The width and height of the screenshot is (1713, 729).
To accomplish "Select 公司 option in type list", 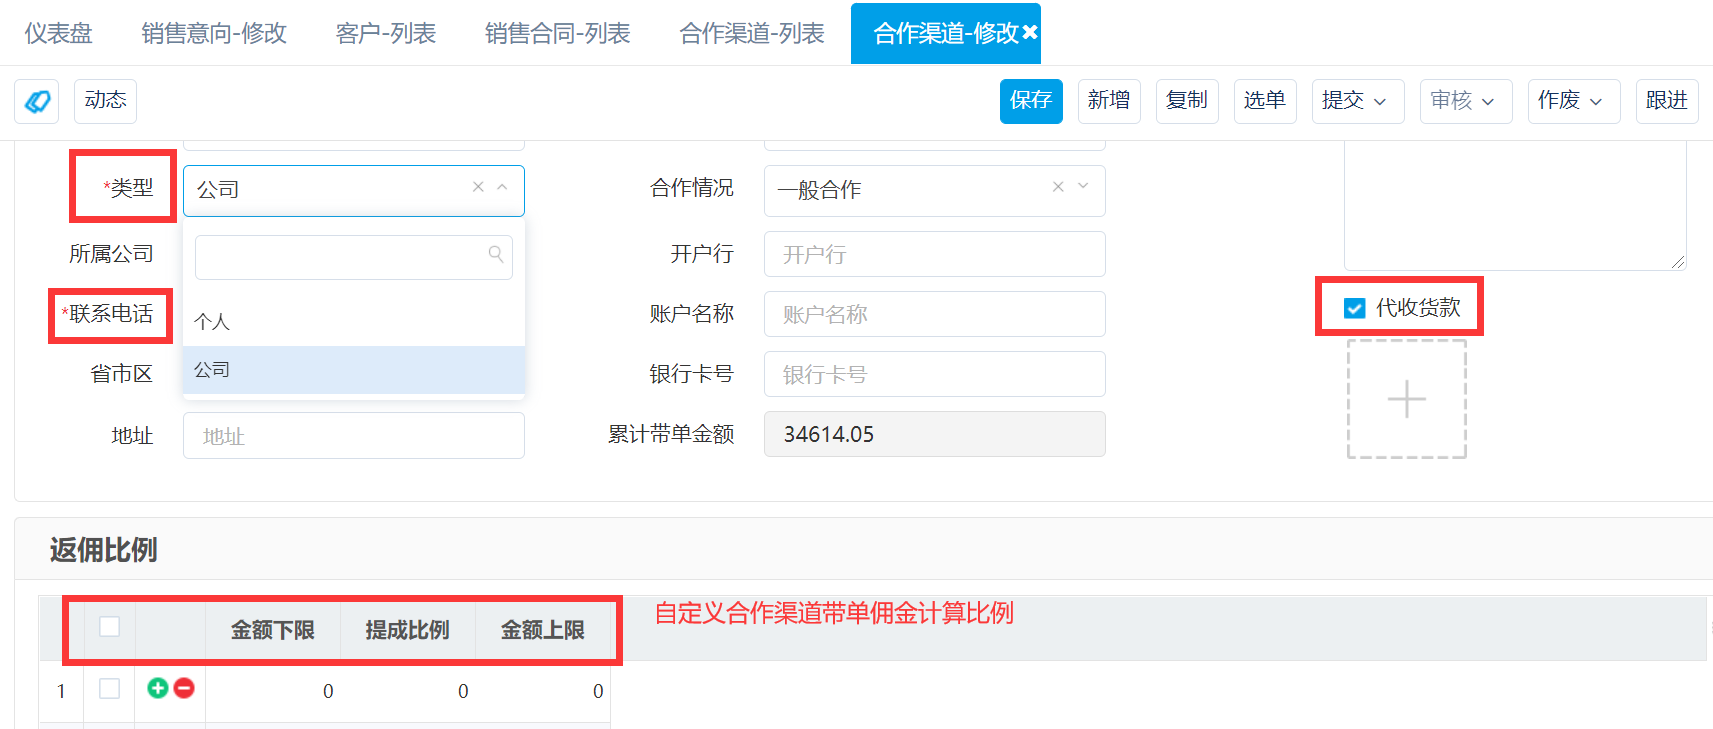I will tap(354, 370).
